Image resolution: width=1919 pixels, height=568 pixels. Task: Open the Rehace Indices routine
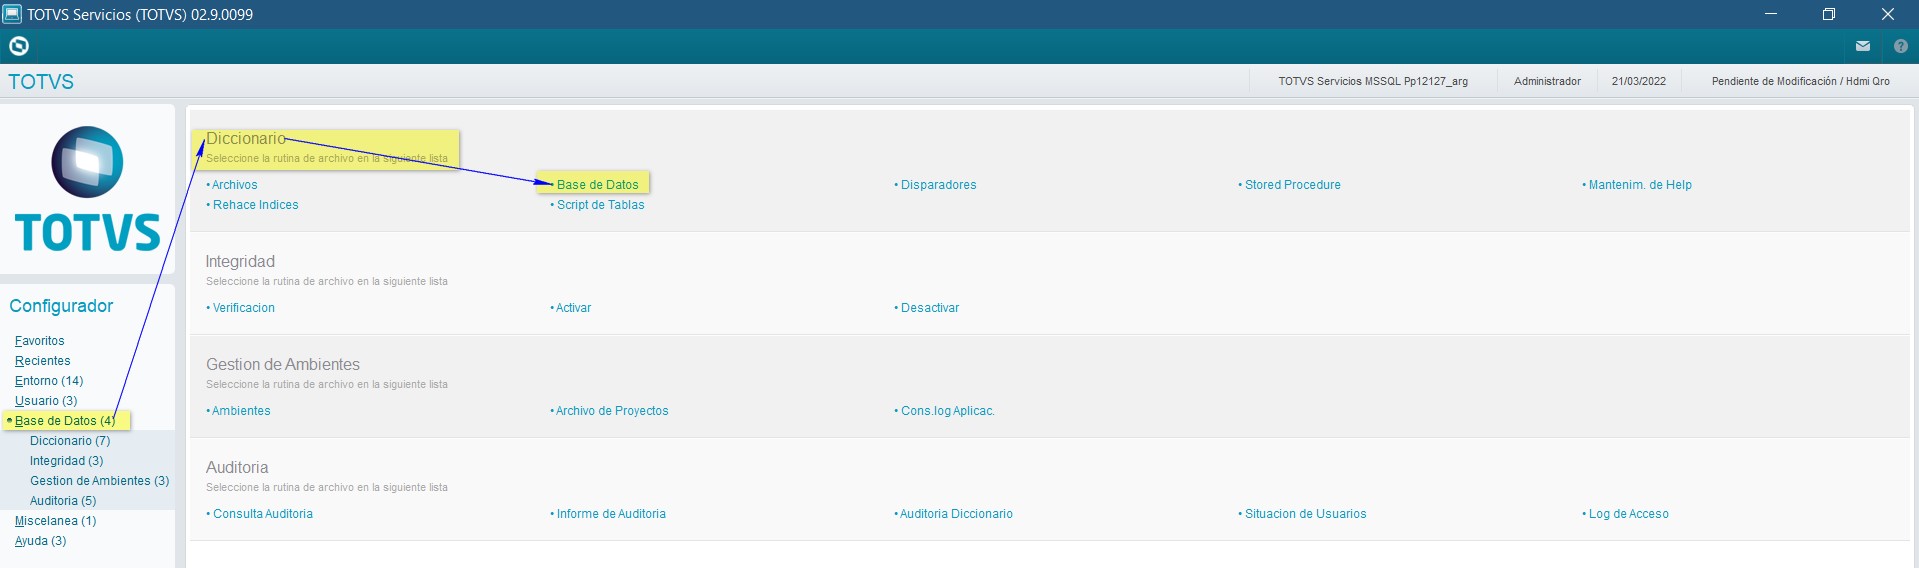255,205
